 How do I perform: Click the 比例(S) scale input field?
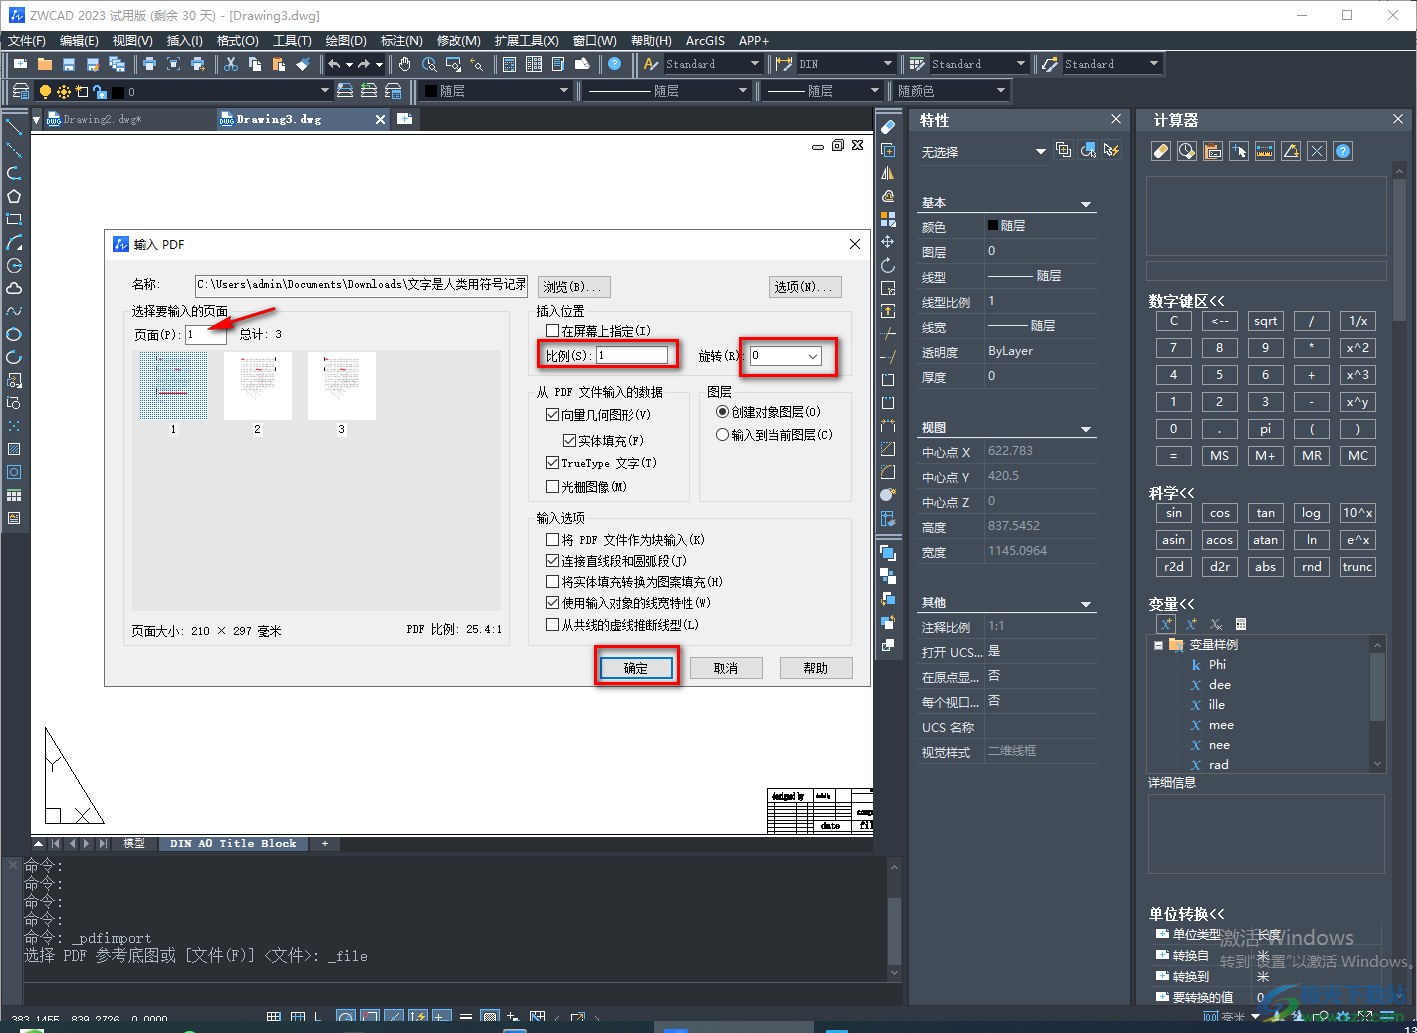[x=632, y=355]
